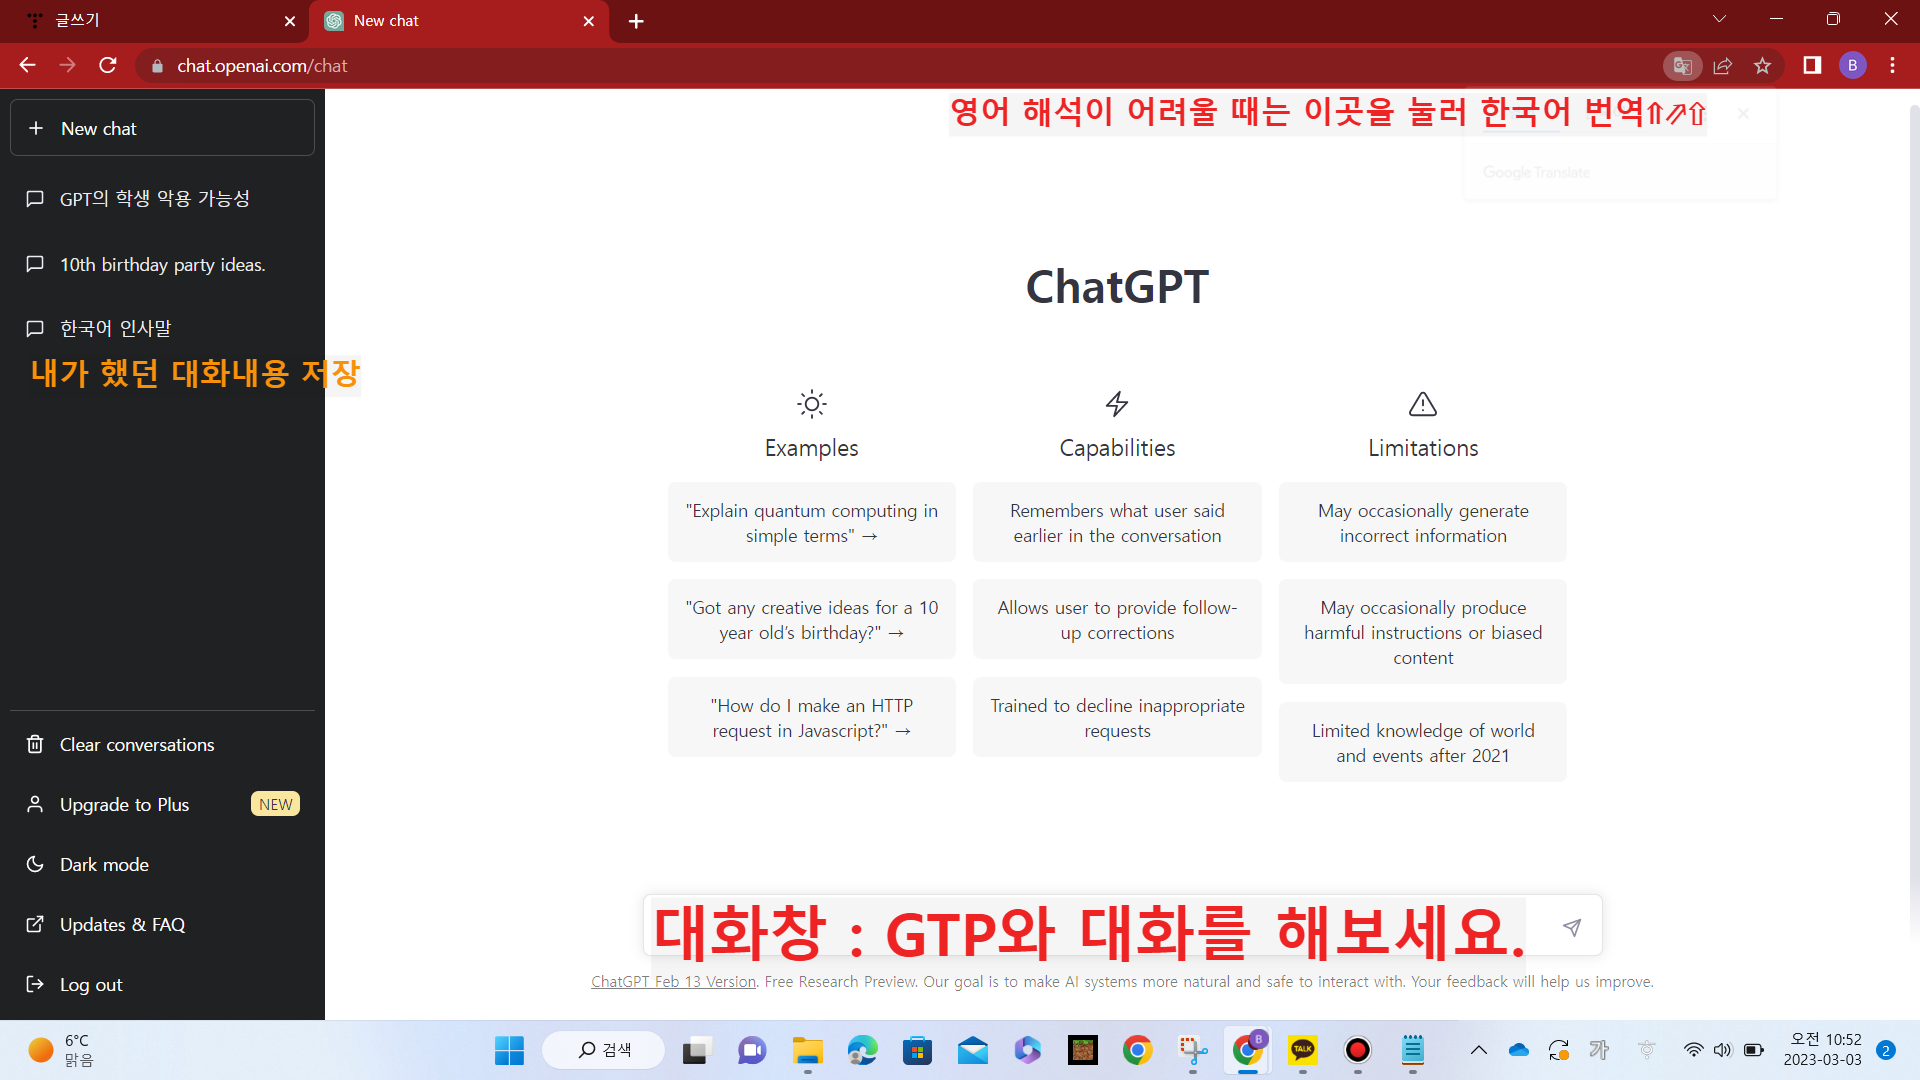
Task: Click 'Explain quantum computing in simple terms'
Action: pyautogui.click(x=811, y=522)
